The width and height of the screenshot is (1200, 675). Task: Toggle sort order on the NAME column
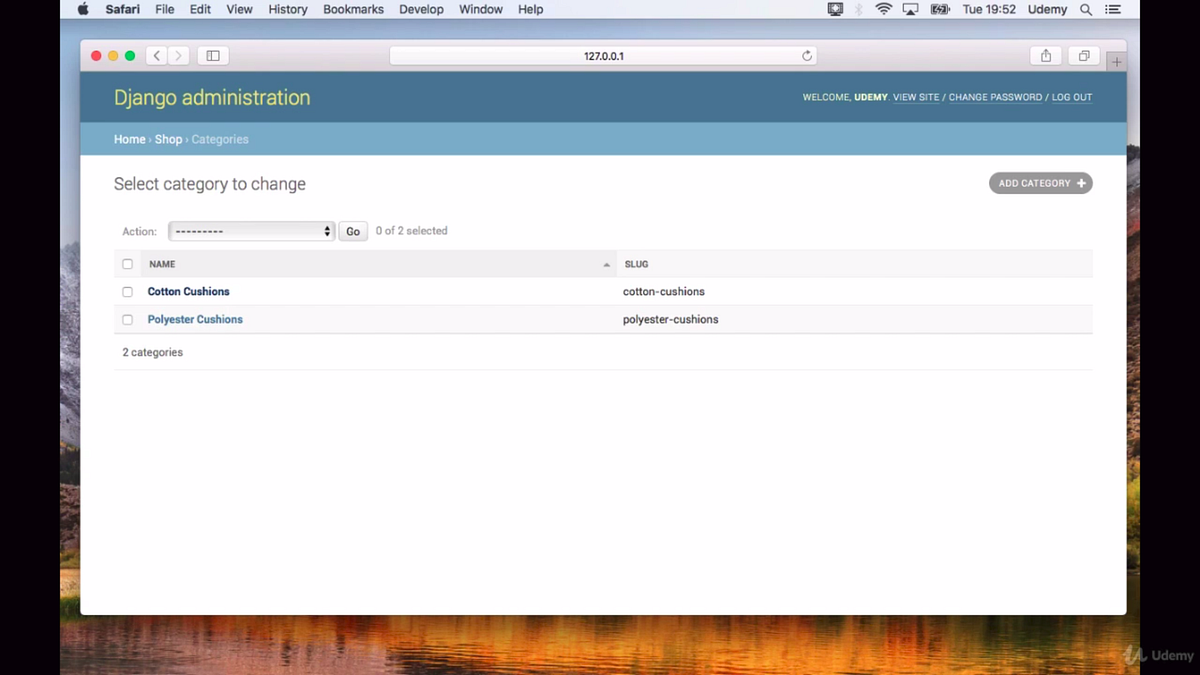click(160, 263)
